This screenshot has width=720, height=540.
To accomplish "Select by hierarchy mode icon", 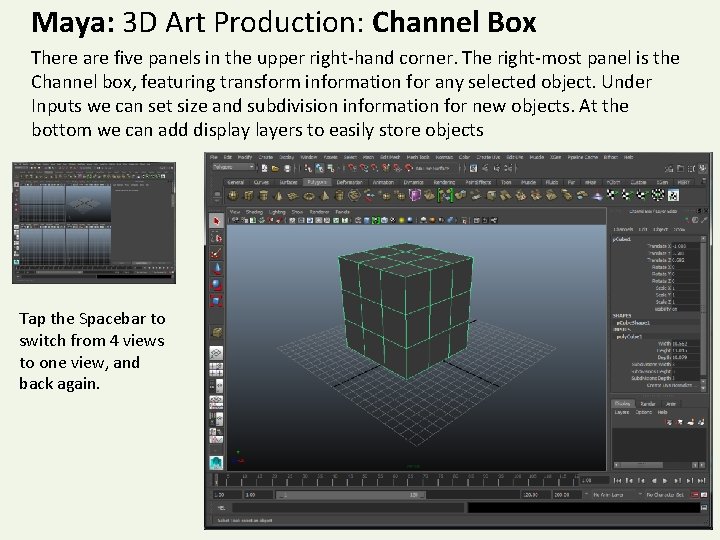I will coord(308,169).
